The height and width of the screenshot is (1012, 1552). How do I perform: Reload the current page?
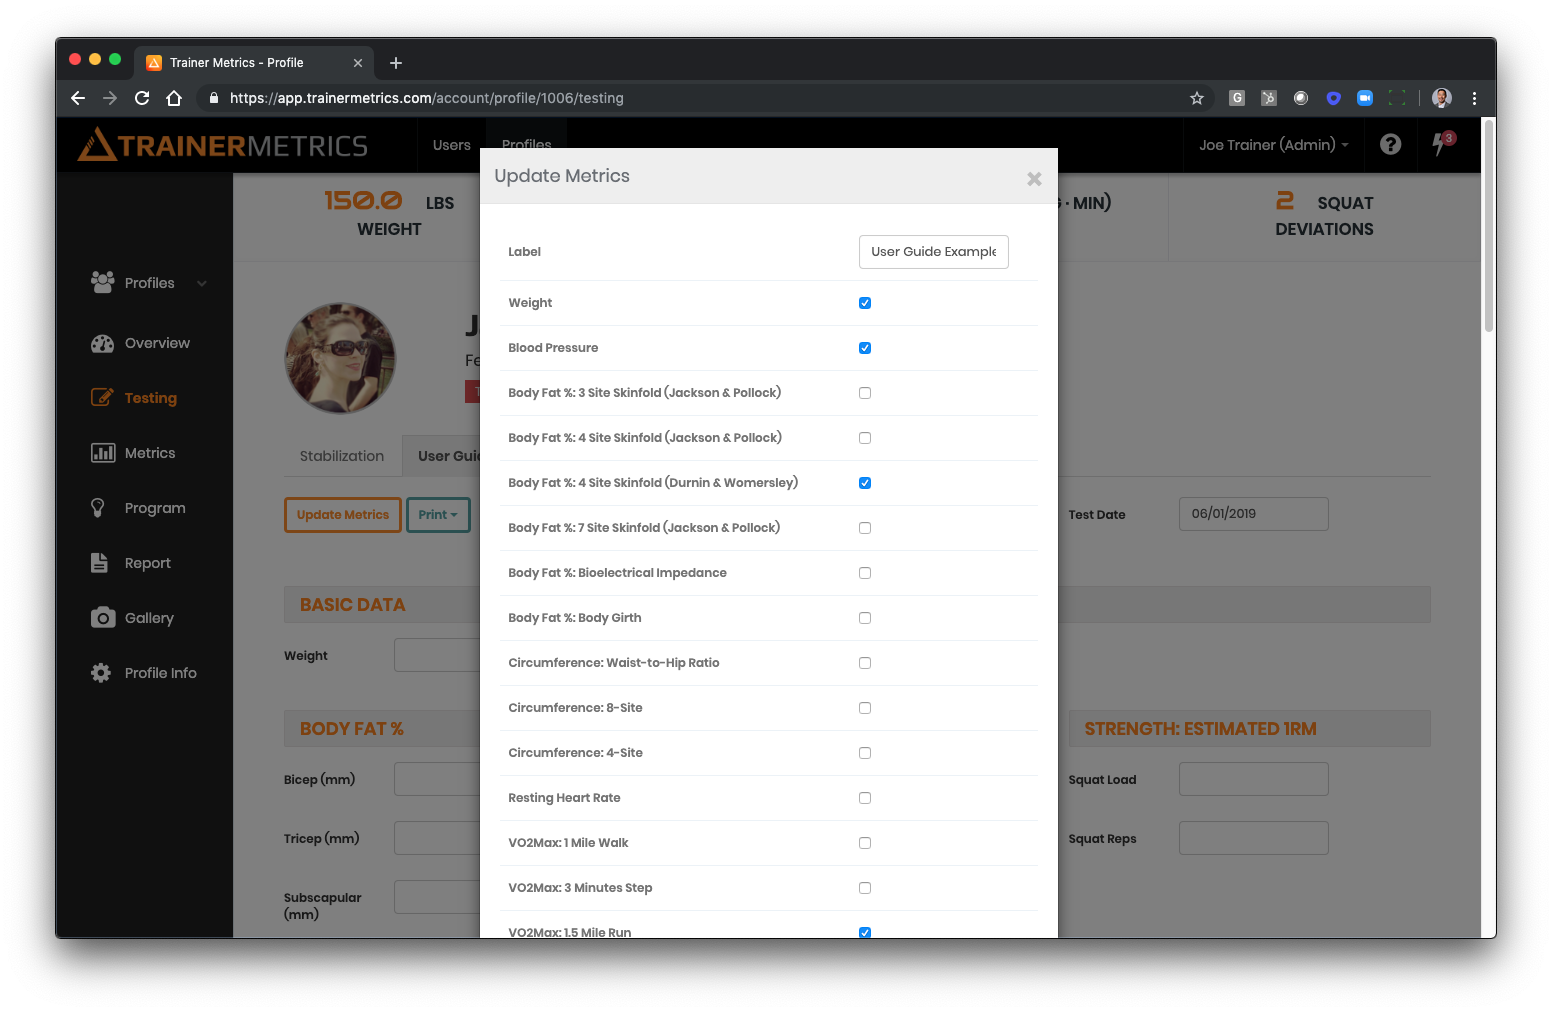click(142, 98)
